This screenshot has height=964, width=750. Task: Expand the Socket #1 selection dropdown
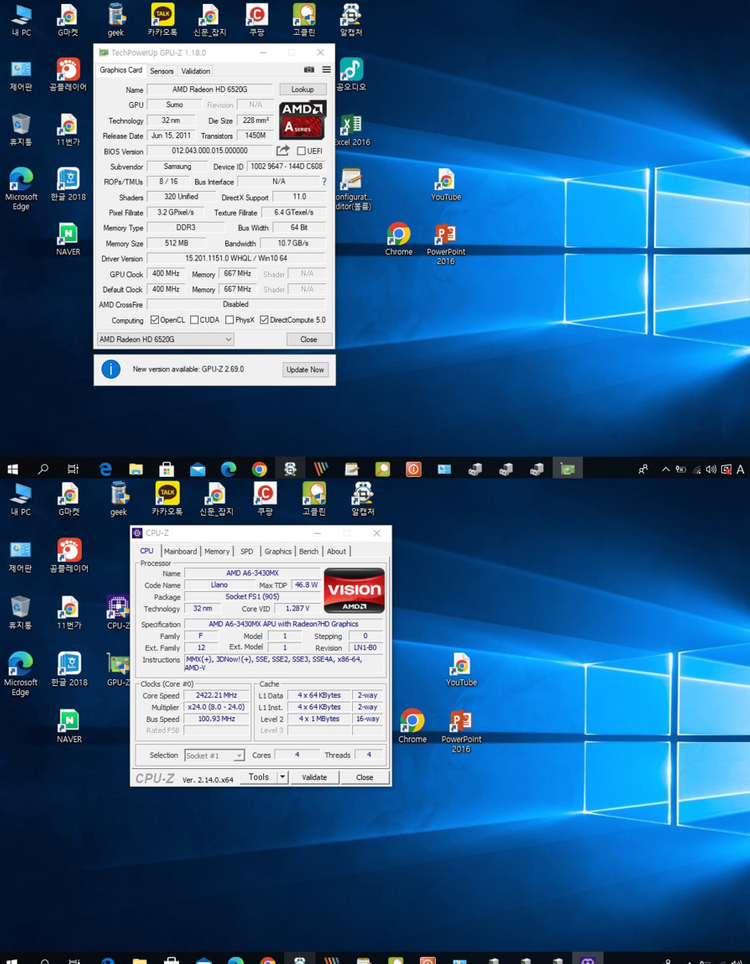click(x=239, y=755)
